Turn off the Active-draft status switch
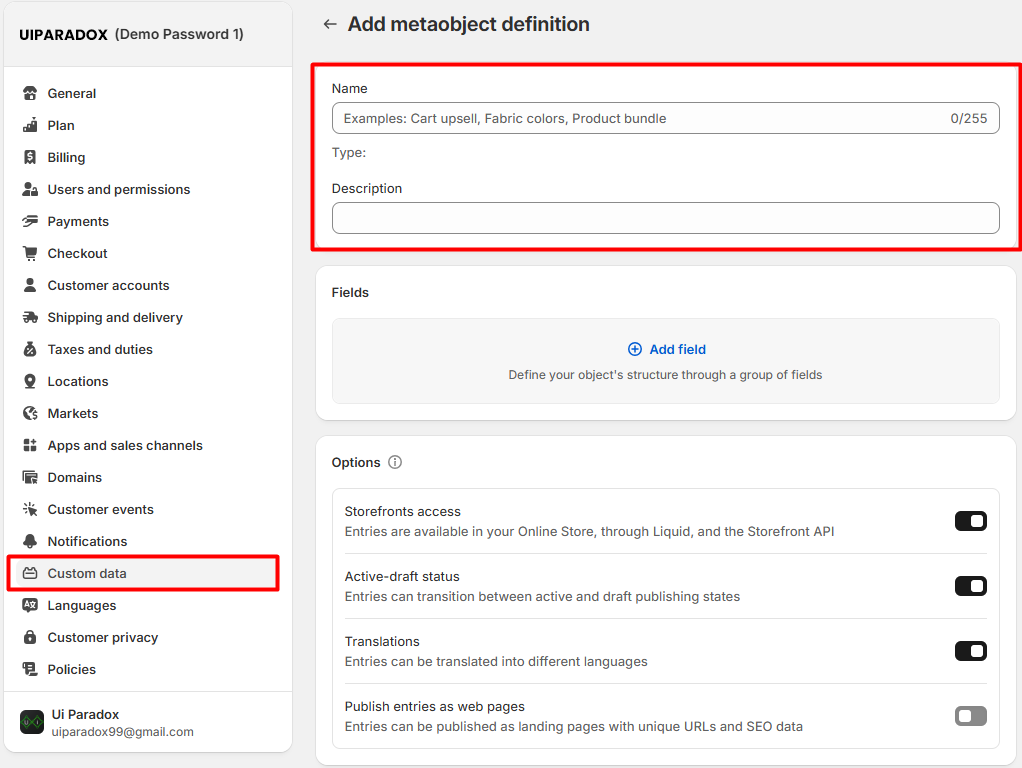The width and height of the screenshot is (1022, 768). click(970, 586)
